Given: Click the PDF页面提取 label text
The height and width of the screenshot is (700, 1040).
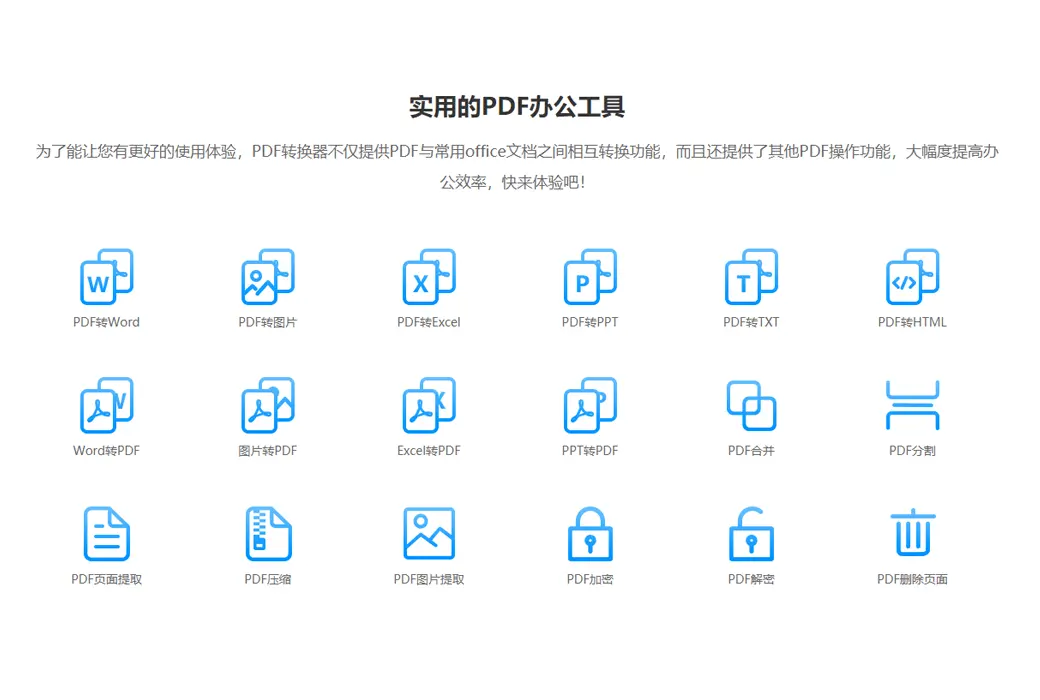Looking at the screenshot, I should 107,580.
